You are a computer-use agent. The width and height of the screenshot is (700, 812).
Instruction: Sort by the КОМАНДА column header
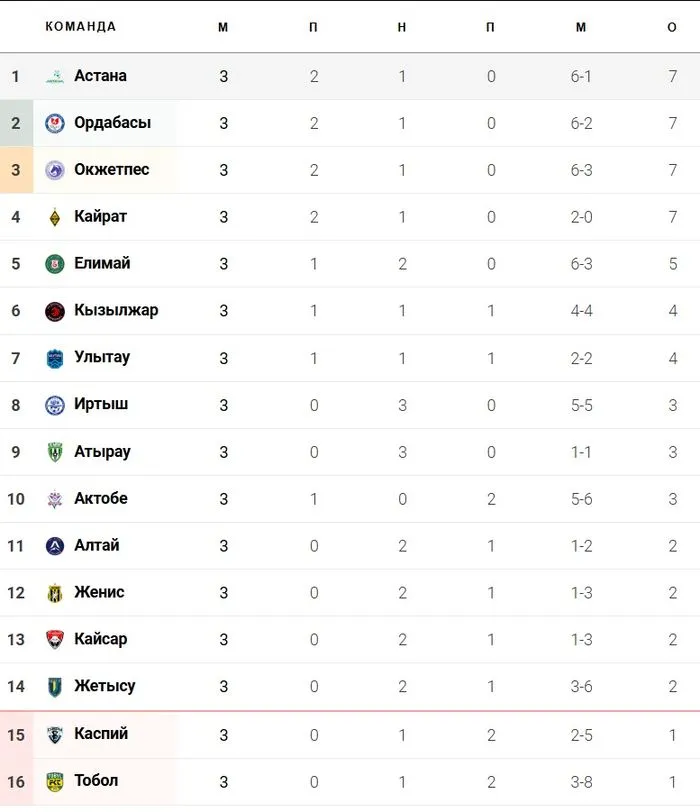81,27
